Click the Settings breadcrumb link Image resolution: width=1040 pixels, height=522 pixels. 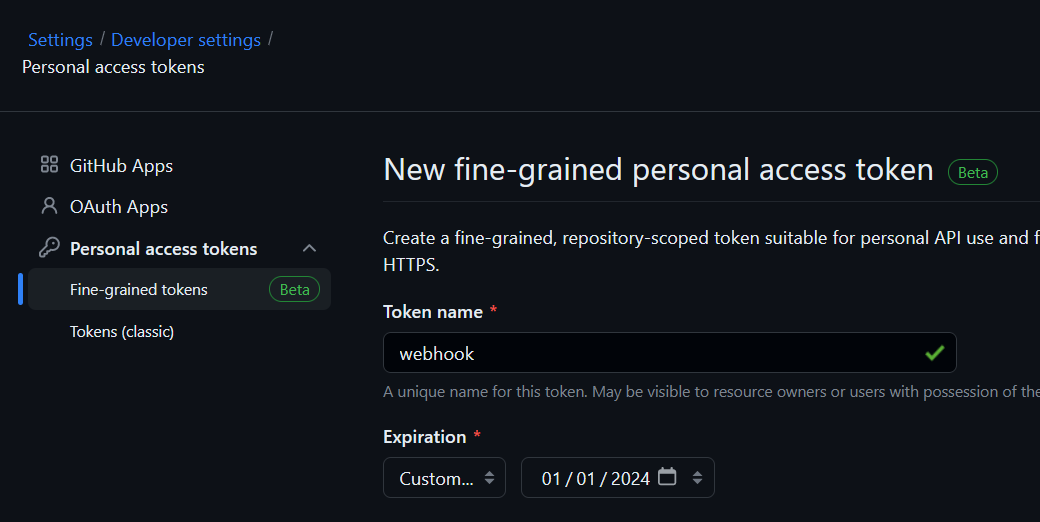coord(60,40)
